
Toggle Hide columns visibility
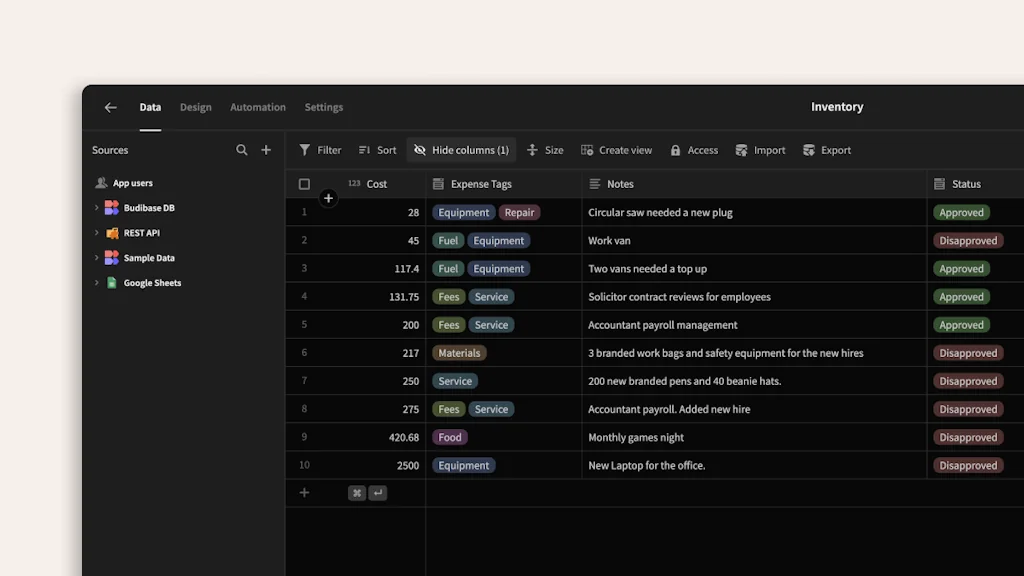coord(460,149)
